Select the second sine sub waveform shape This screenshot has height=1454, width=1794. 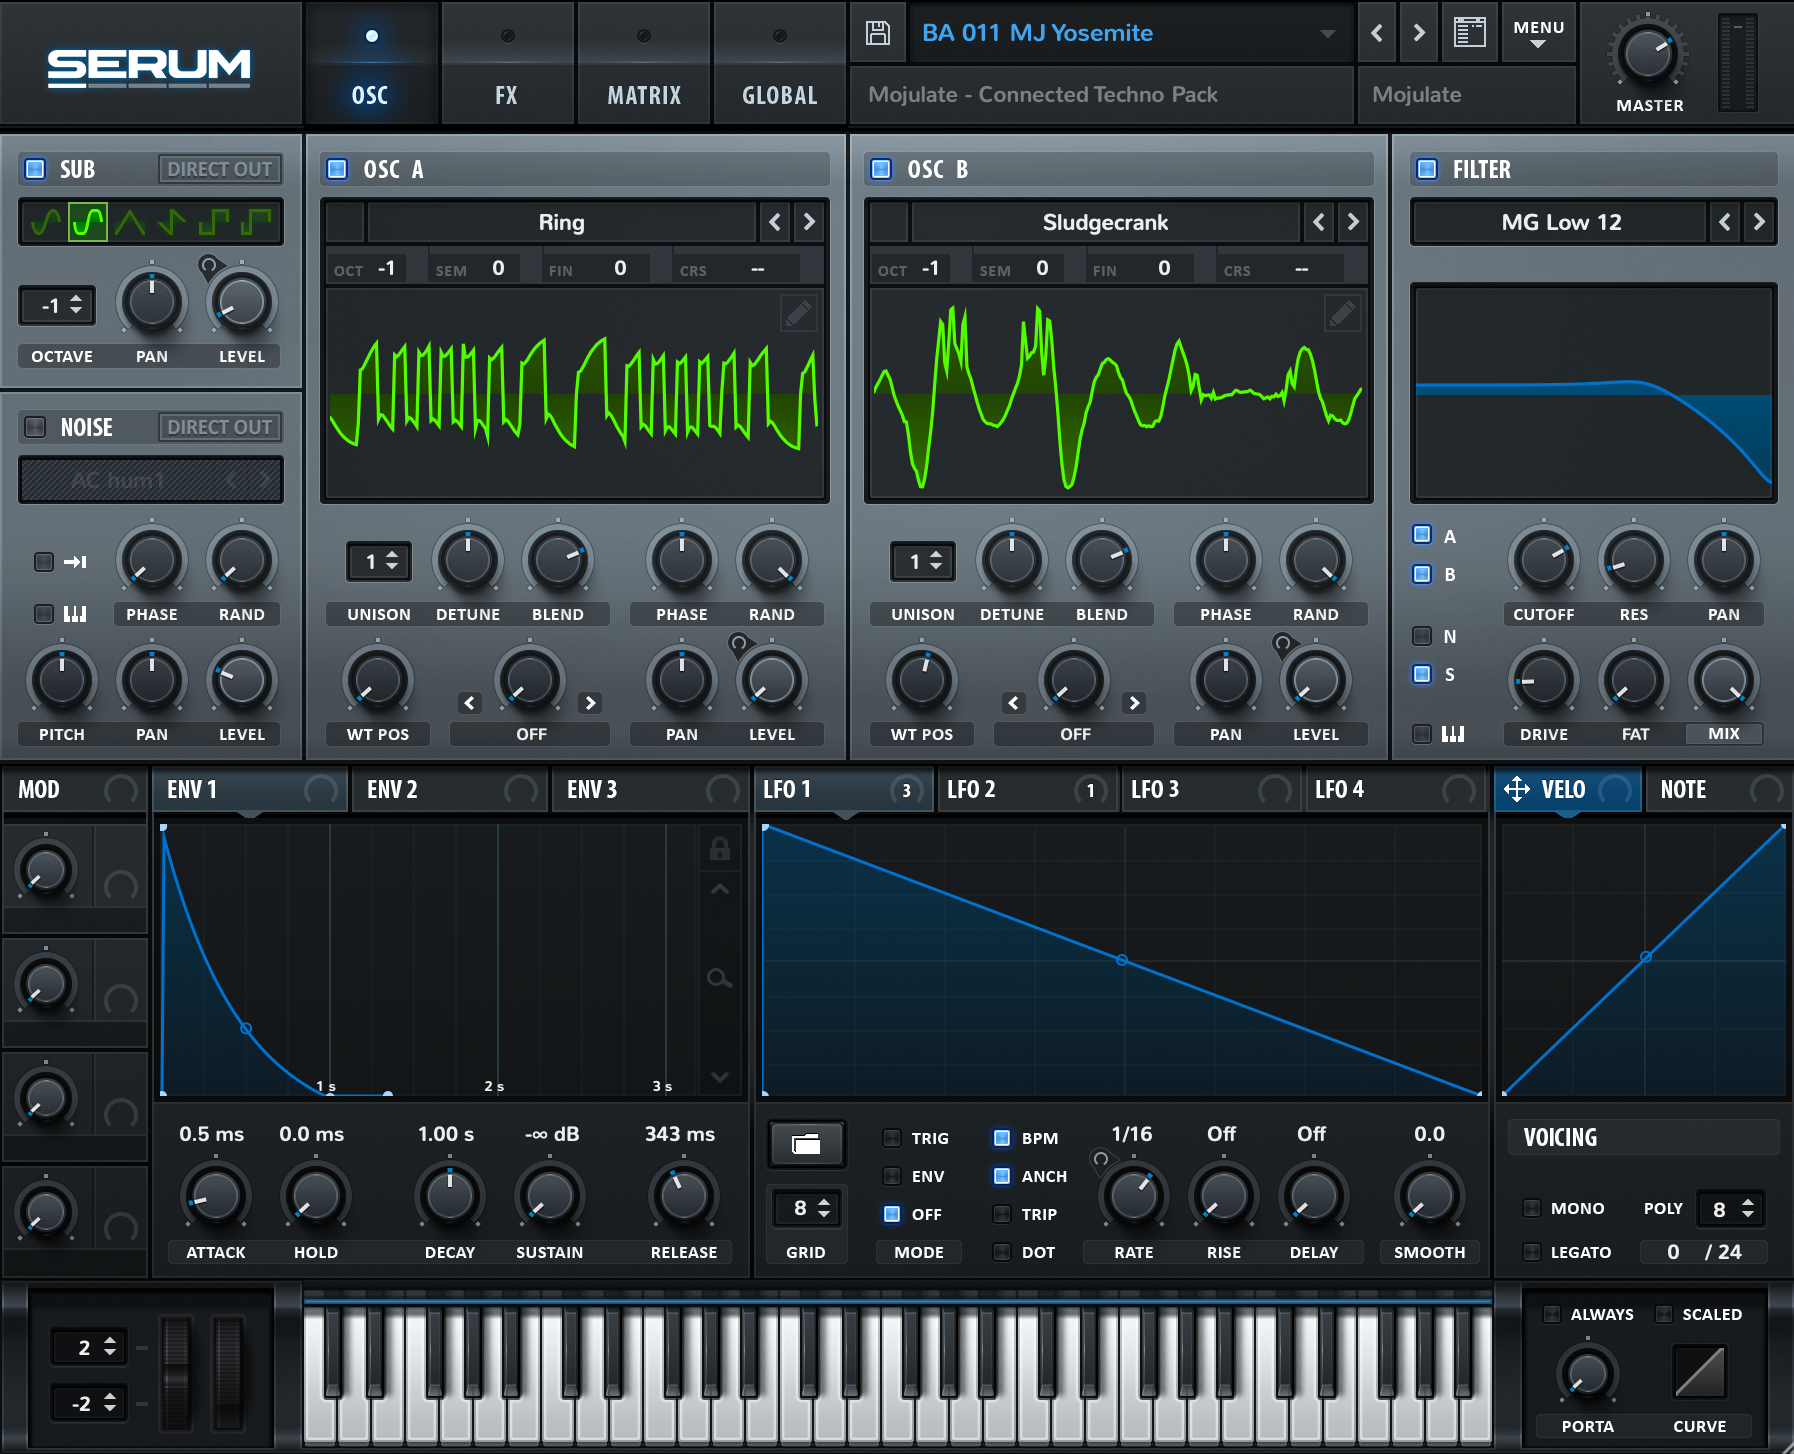tap(88, 222)
